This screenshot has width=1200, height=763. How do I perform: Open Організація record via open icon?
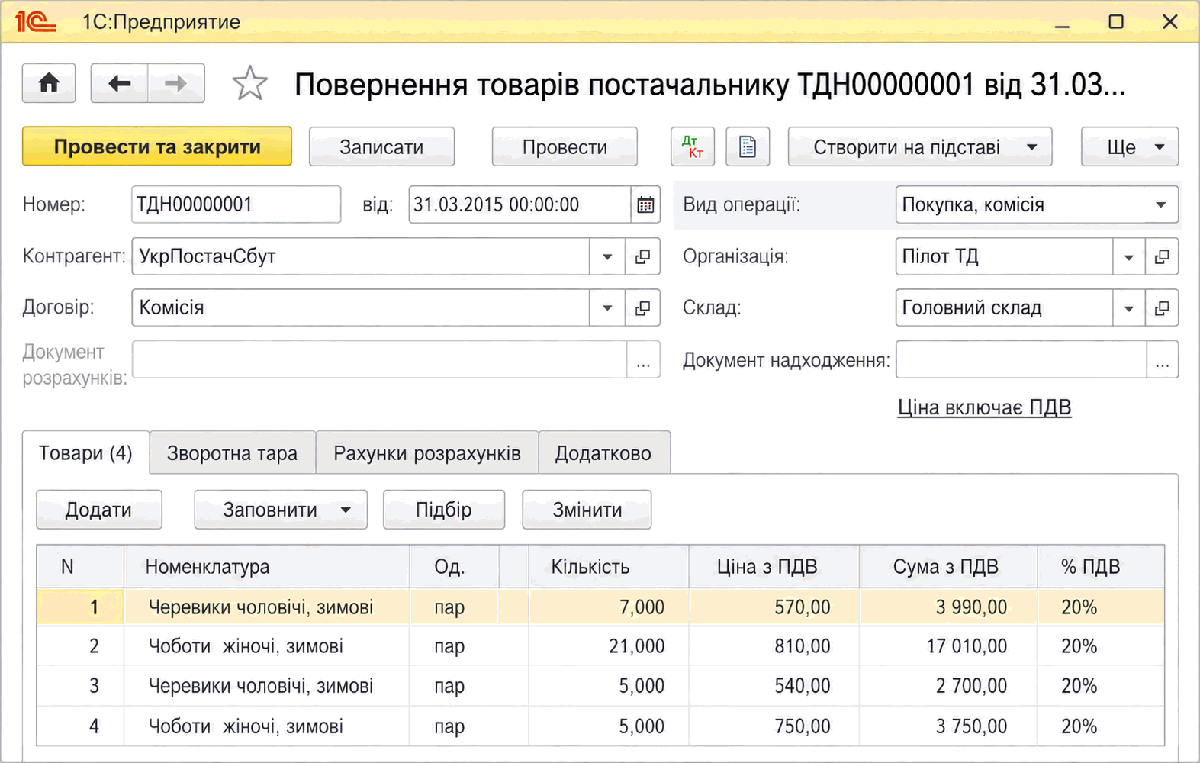[1161, 257]
